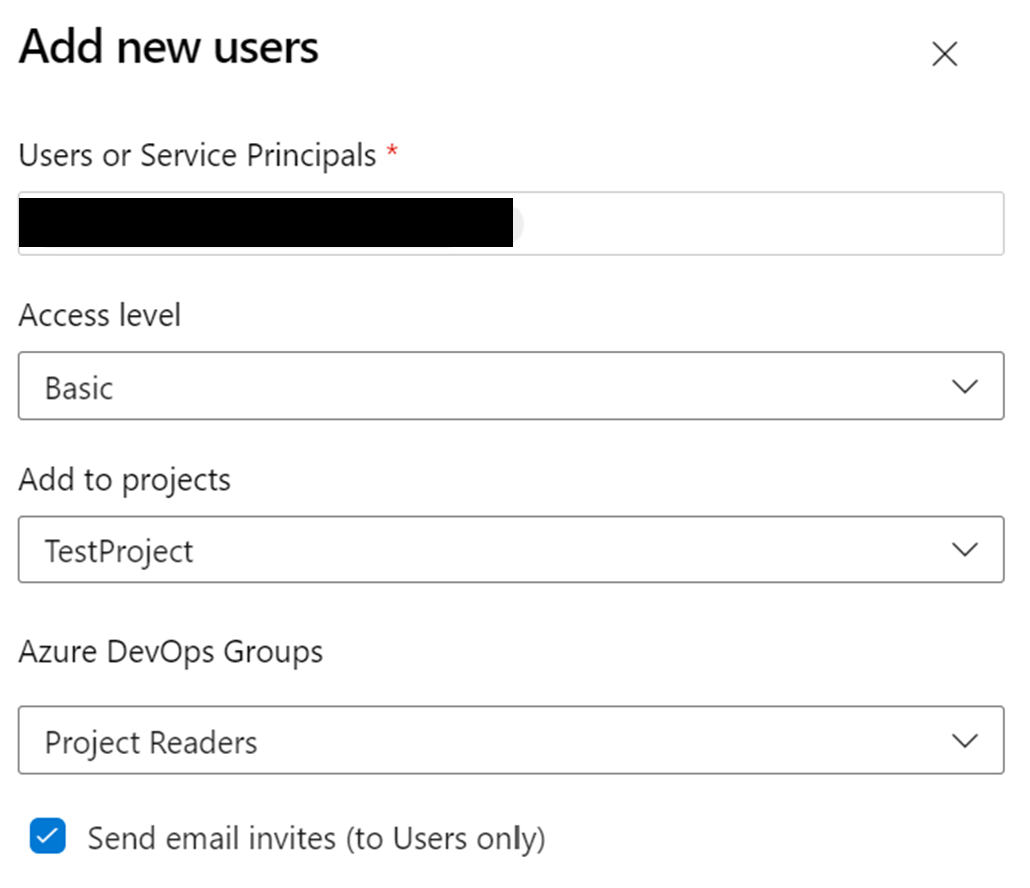
Task: Click the 'Users or Service Principals' label
Action: (x=198, y=156)
